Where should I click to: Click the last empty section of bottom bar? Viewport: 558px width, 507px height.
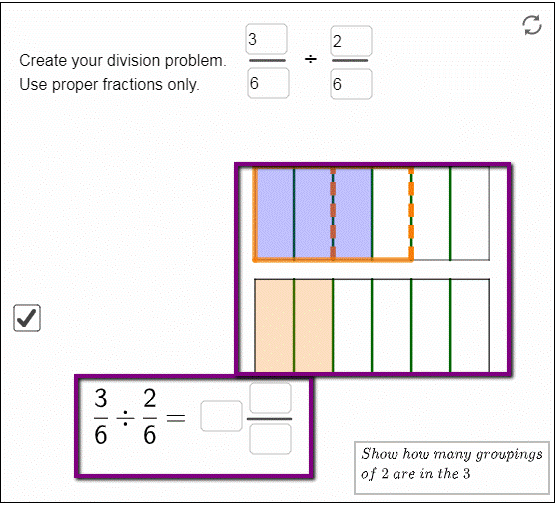470,326
